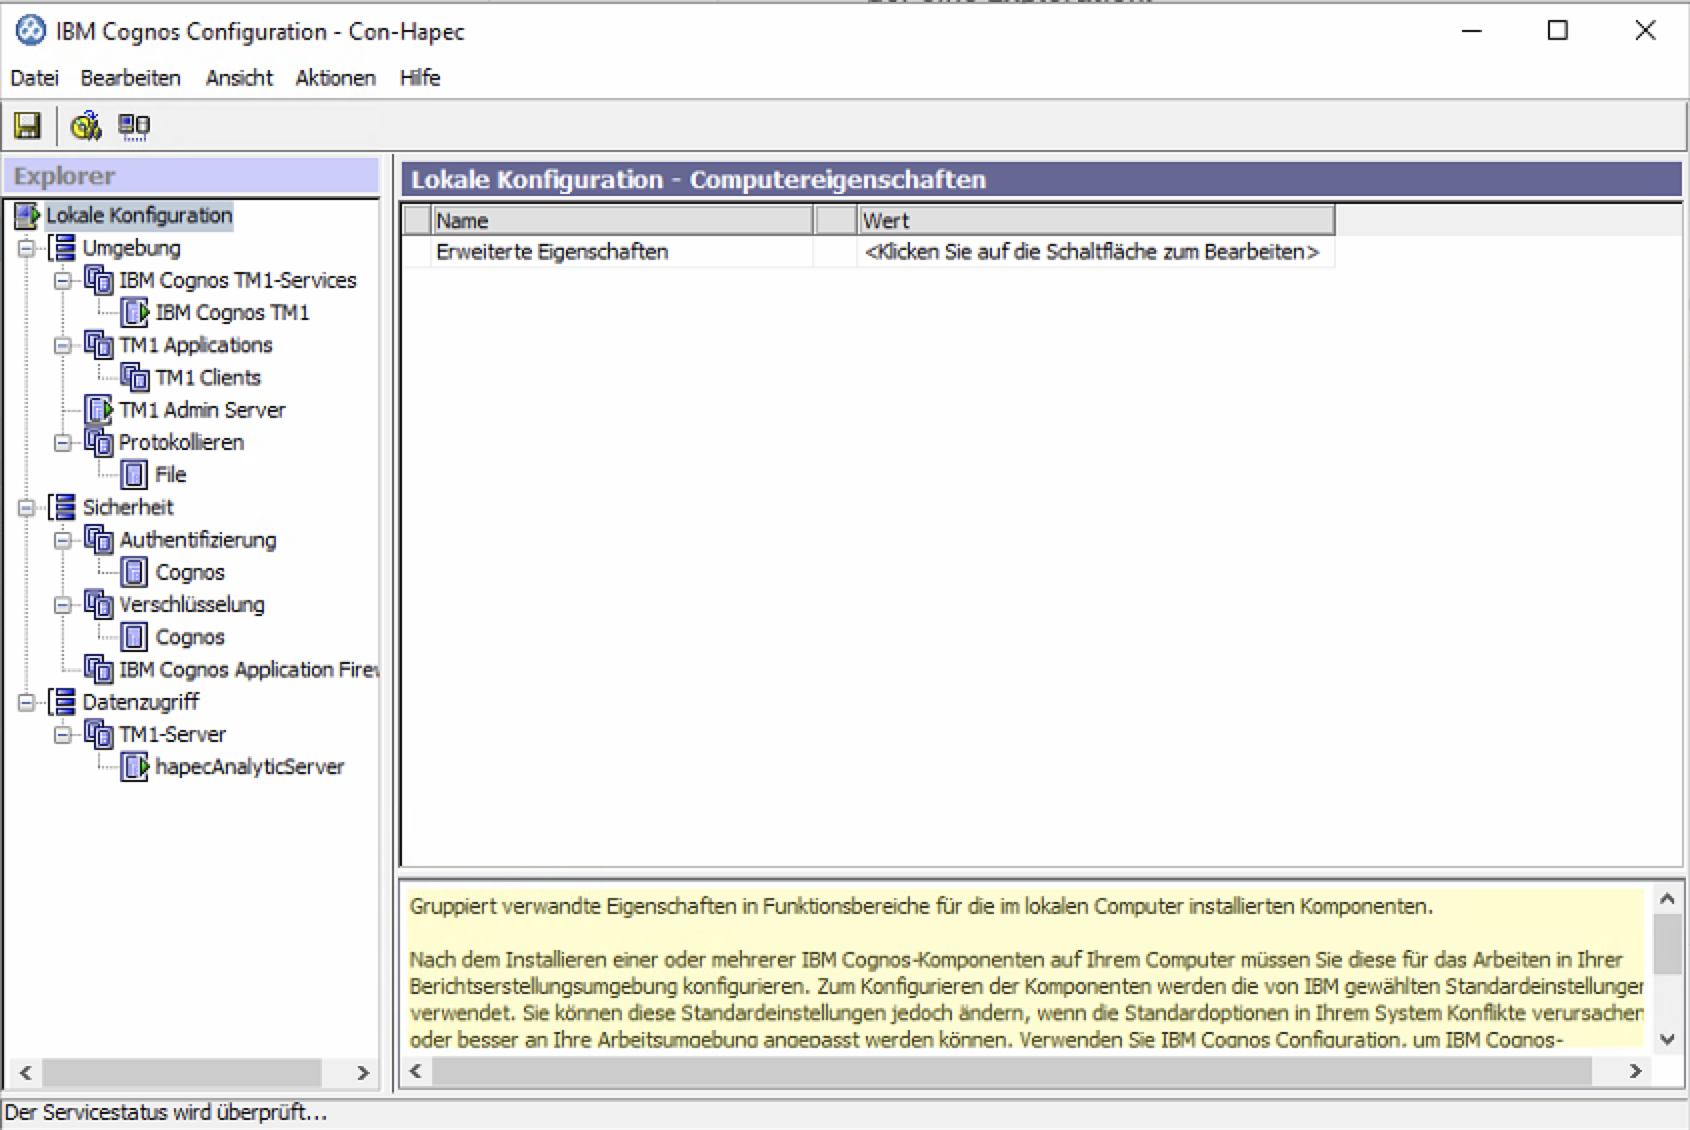This screenshot has height=1130, width=1690.
Task: Collapse the Protokollieren node
Action: click(x=63, y=443)
